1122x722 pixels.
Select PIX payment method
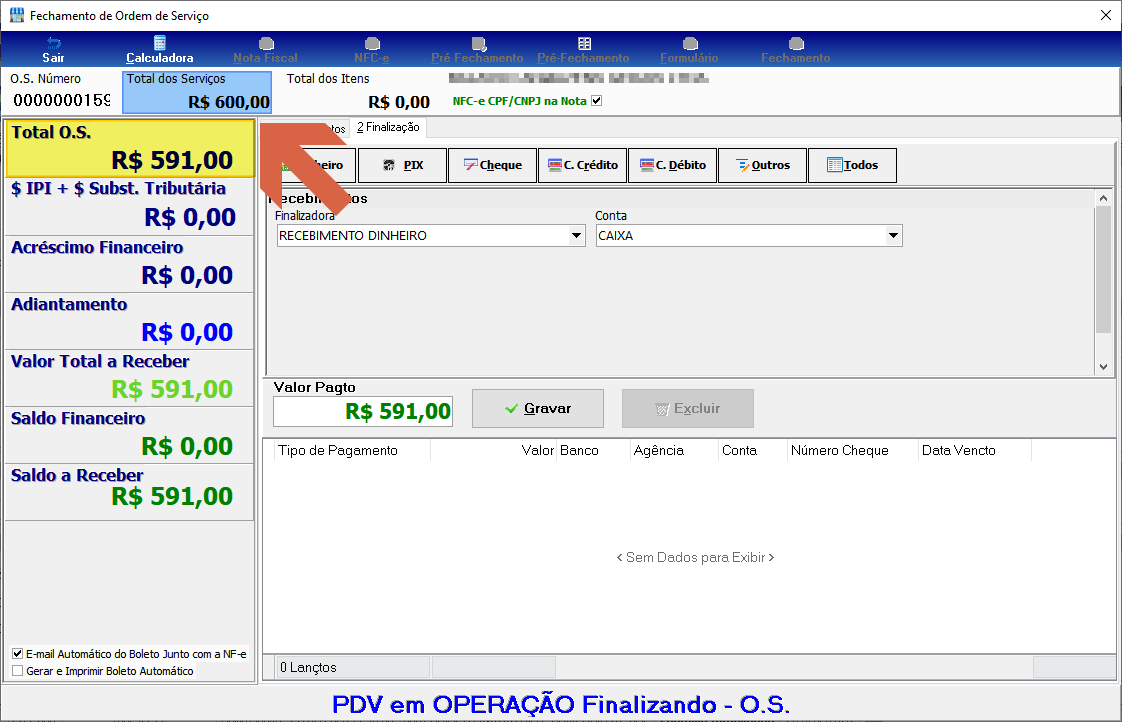[x=403, y=165]
